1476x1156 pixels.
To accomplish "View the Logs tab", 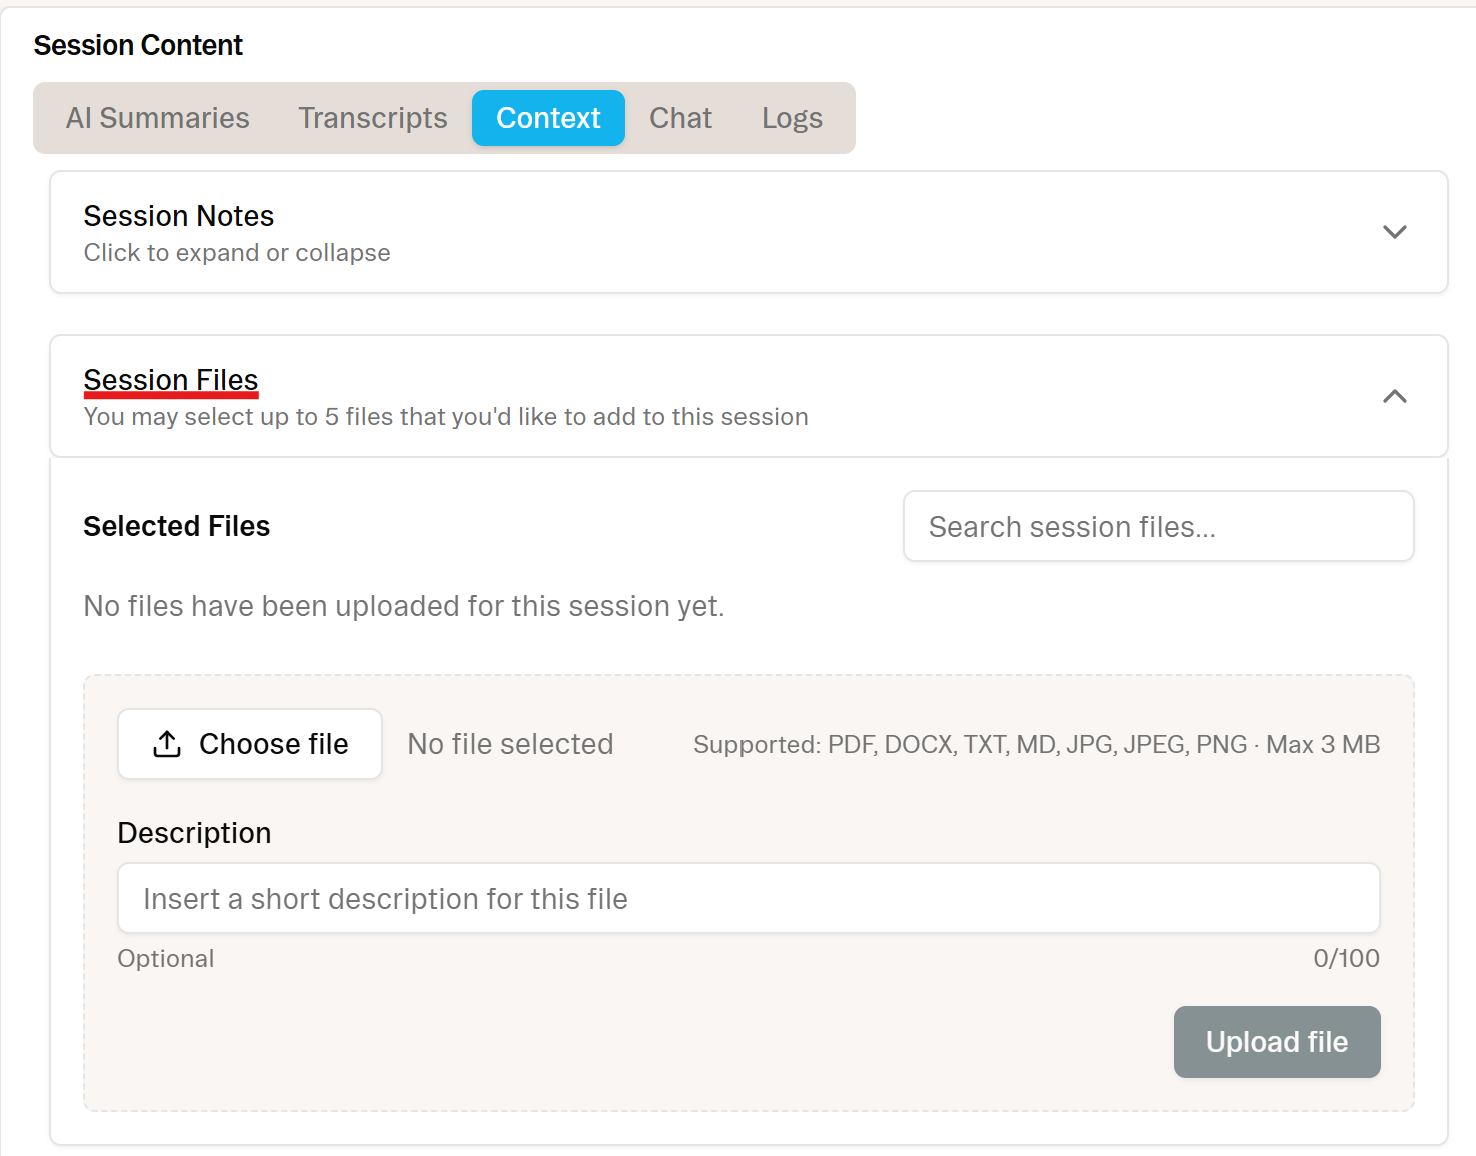I will click(792, 118).
